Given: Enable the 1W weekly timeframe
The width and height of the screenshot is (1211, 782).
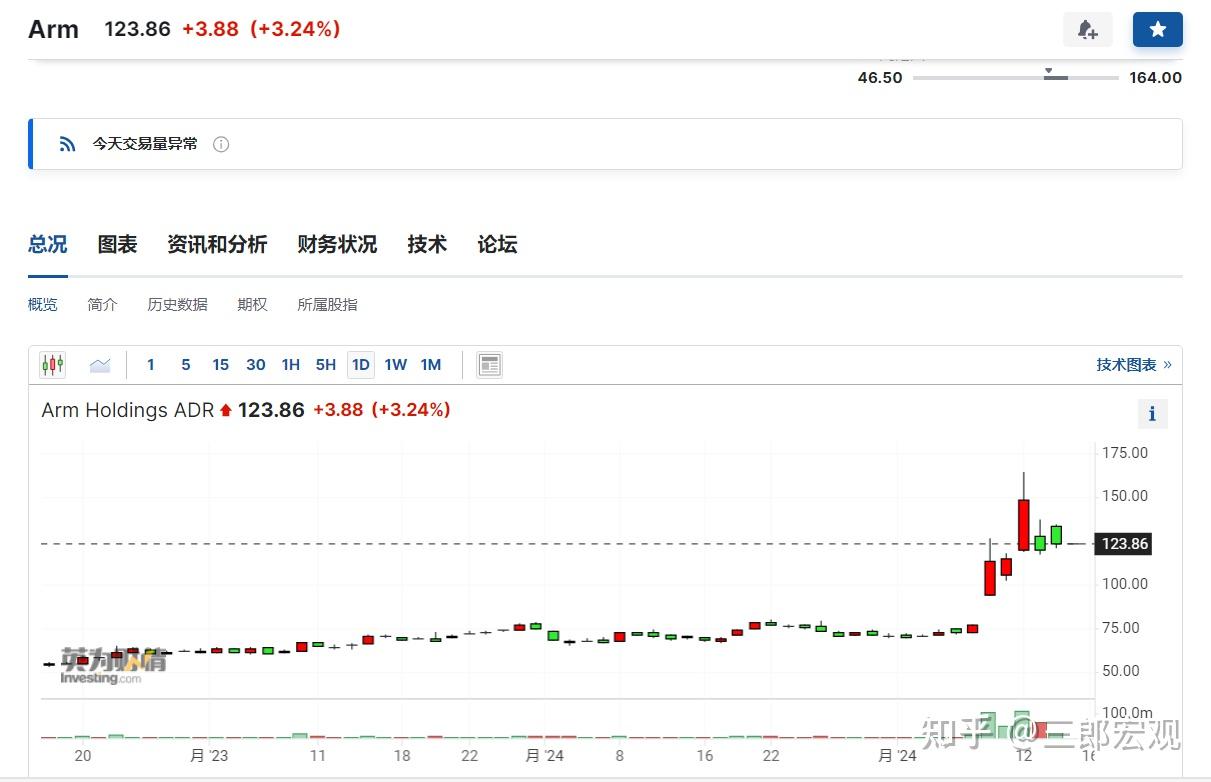Looking at the screenshot, I should (395, 364).
